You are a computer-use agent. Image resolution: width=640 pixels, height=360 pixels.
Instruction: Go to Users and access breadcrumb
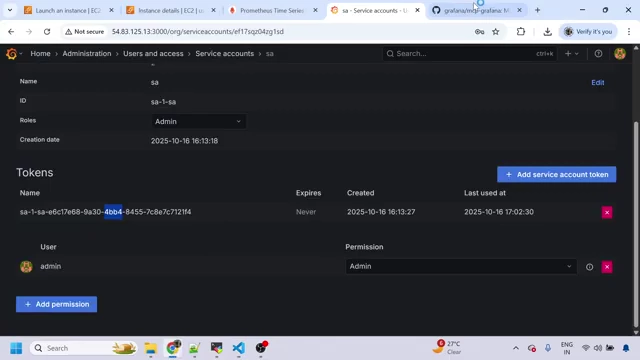153,53
